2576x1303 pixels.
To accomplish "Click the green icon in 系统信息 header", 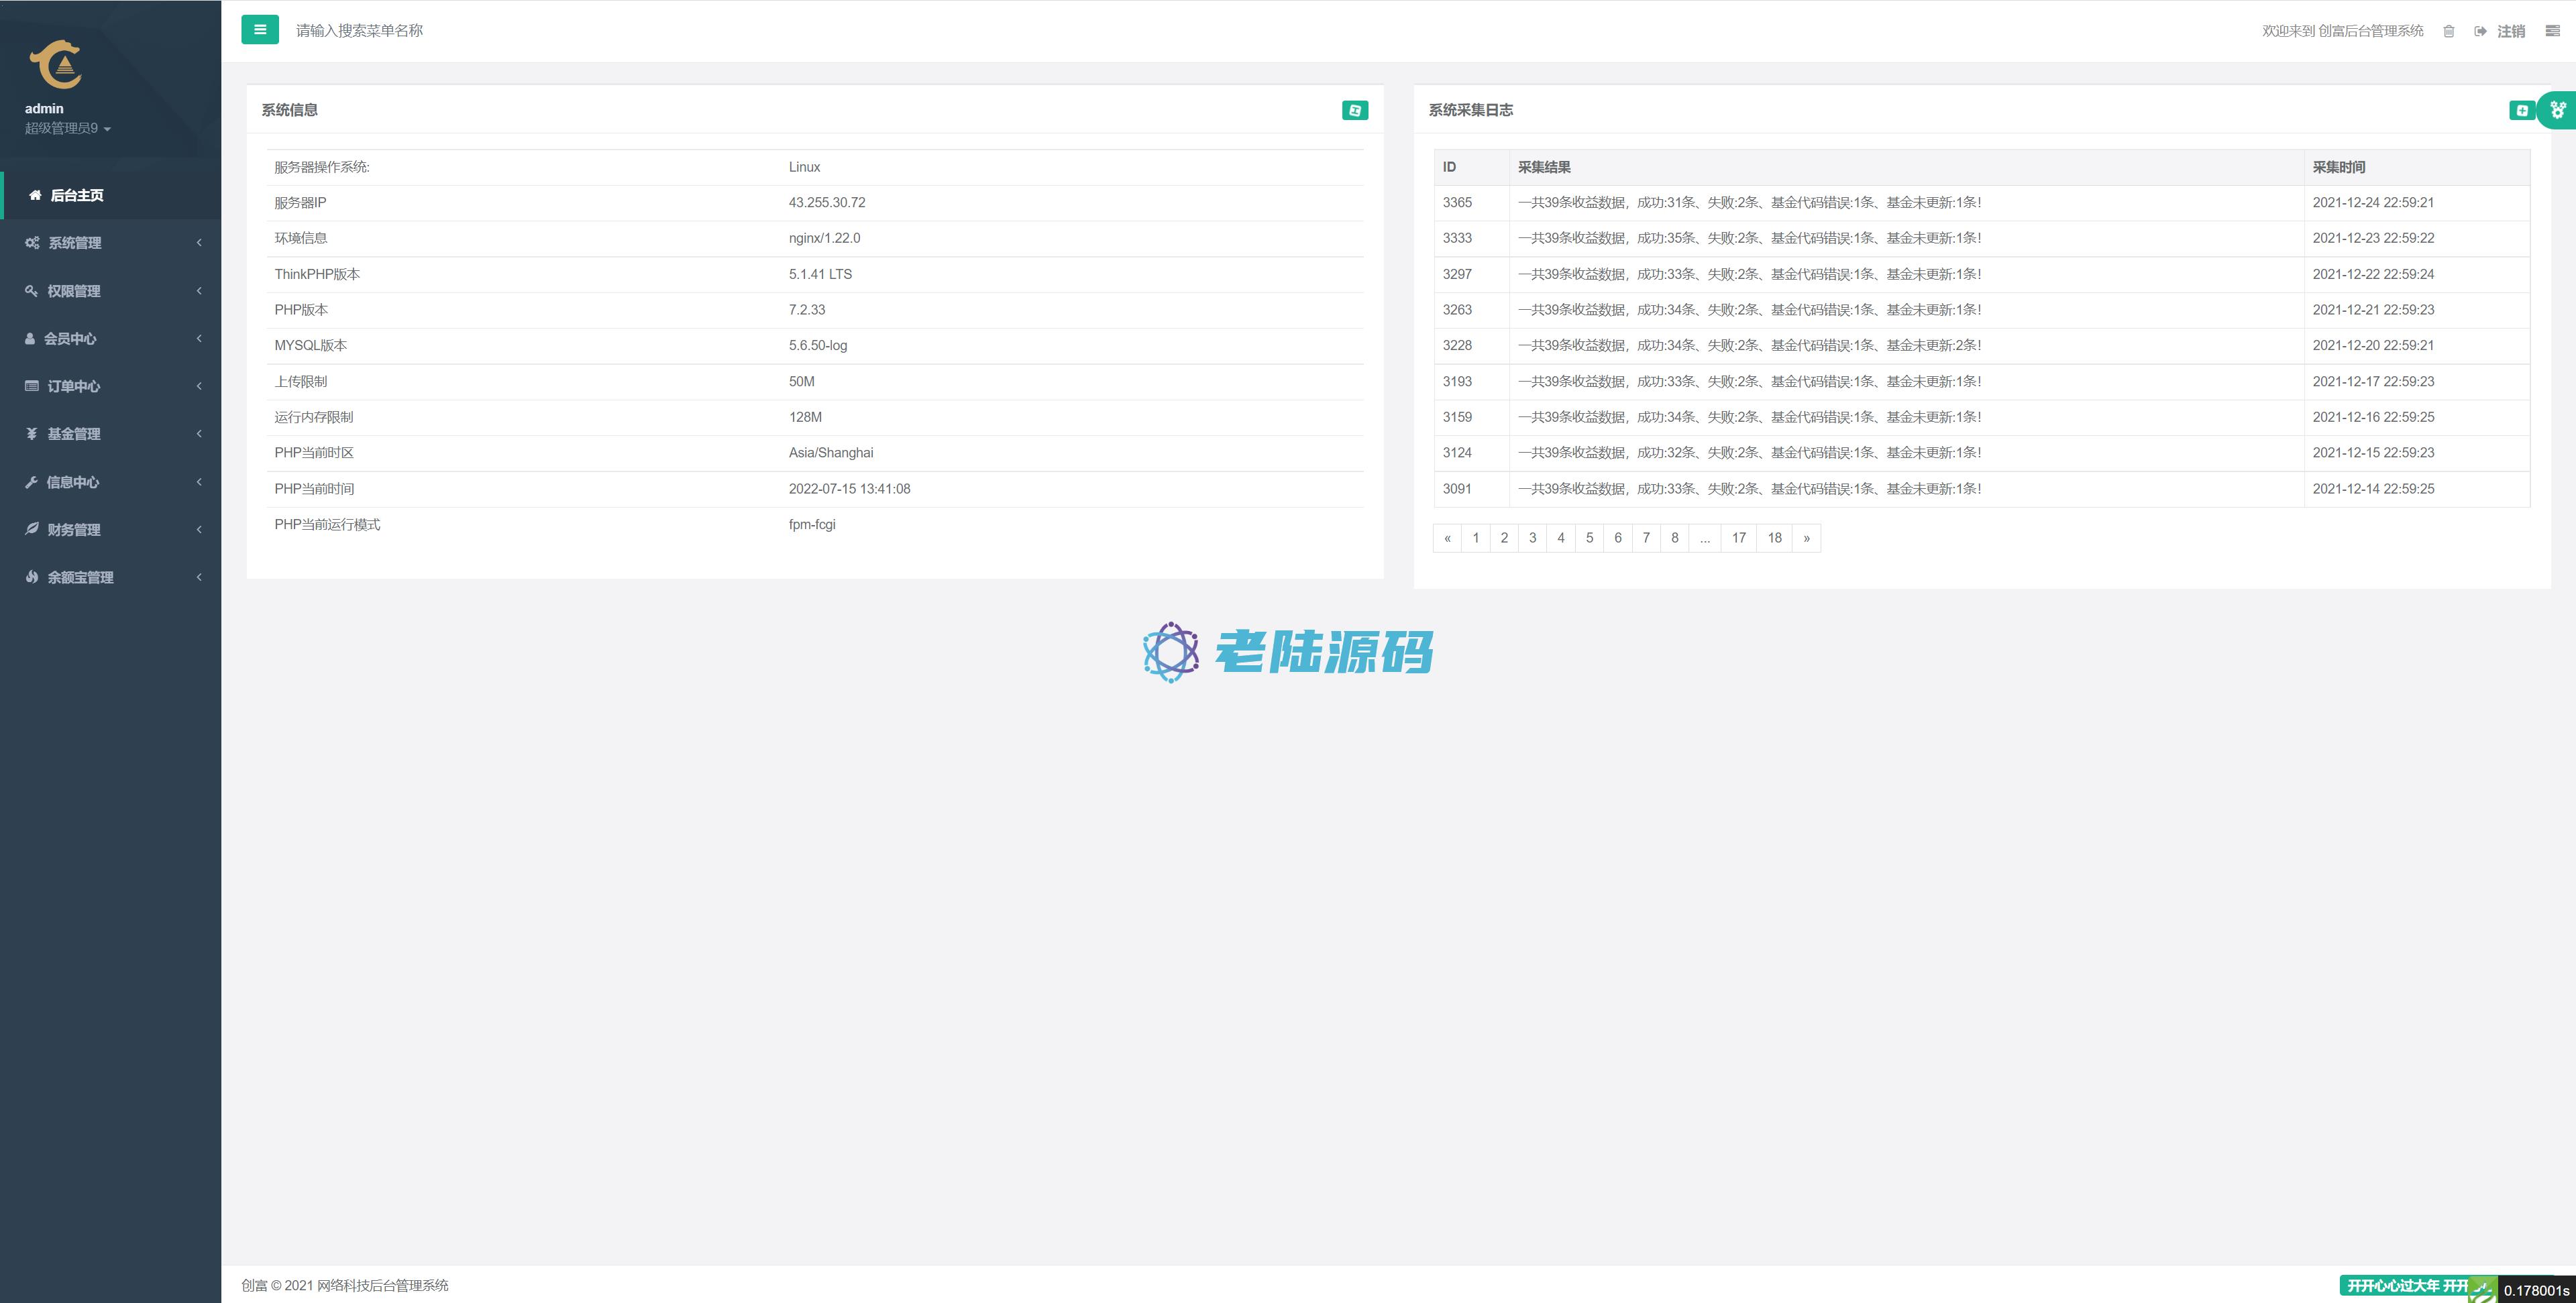I will 1354,110.
